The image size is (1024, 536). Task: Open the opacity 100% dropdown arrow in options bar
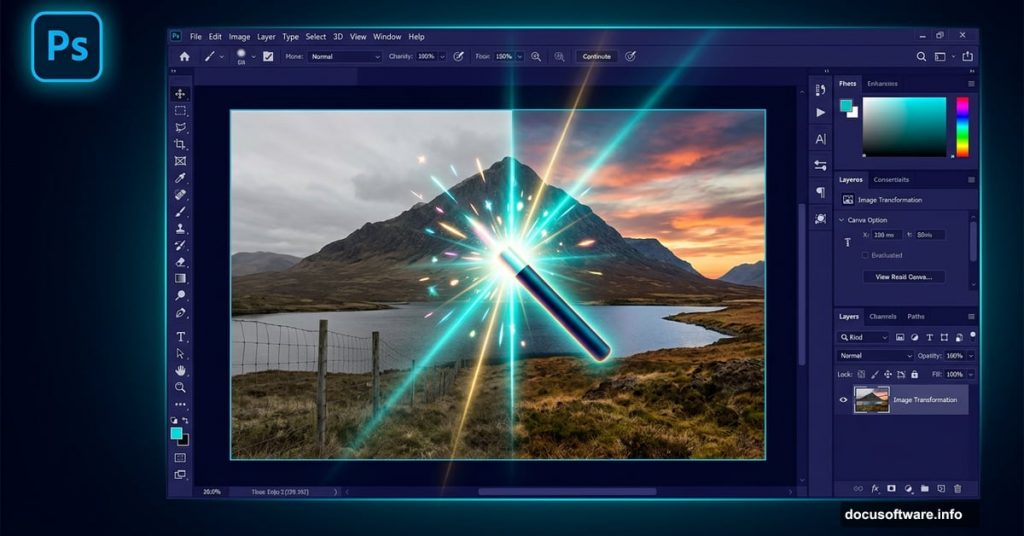click(442, 57)
